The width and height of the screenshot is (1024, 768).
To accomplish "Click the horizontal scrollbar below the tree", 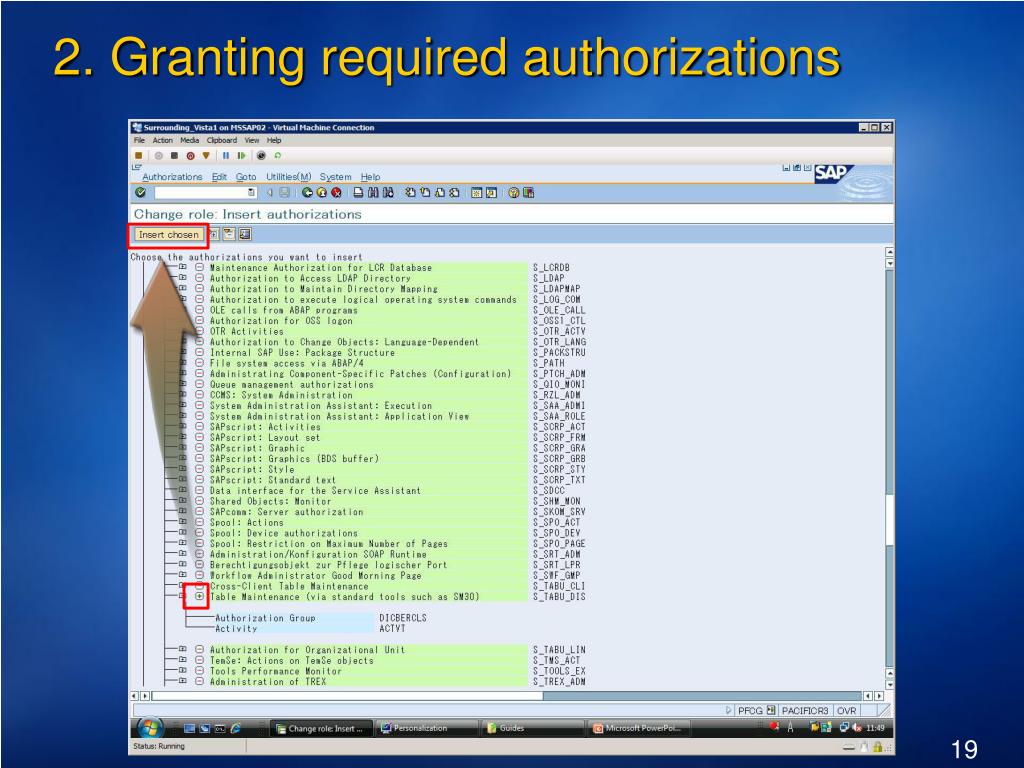I will pos(506,696).
